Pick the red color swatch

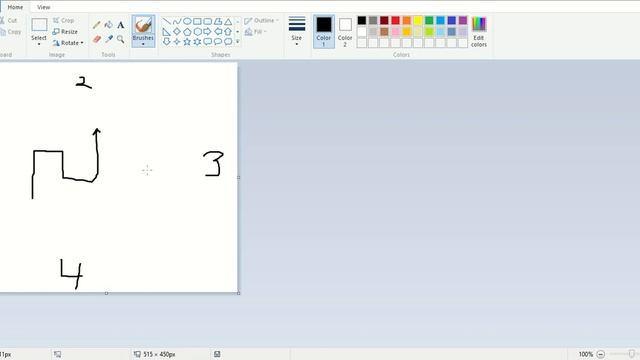pyautogui.click(x=396, y=20)
